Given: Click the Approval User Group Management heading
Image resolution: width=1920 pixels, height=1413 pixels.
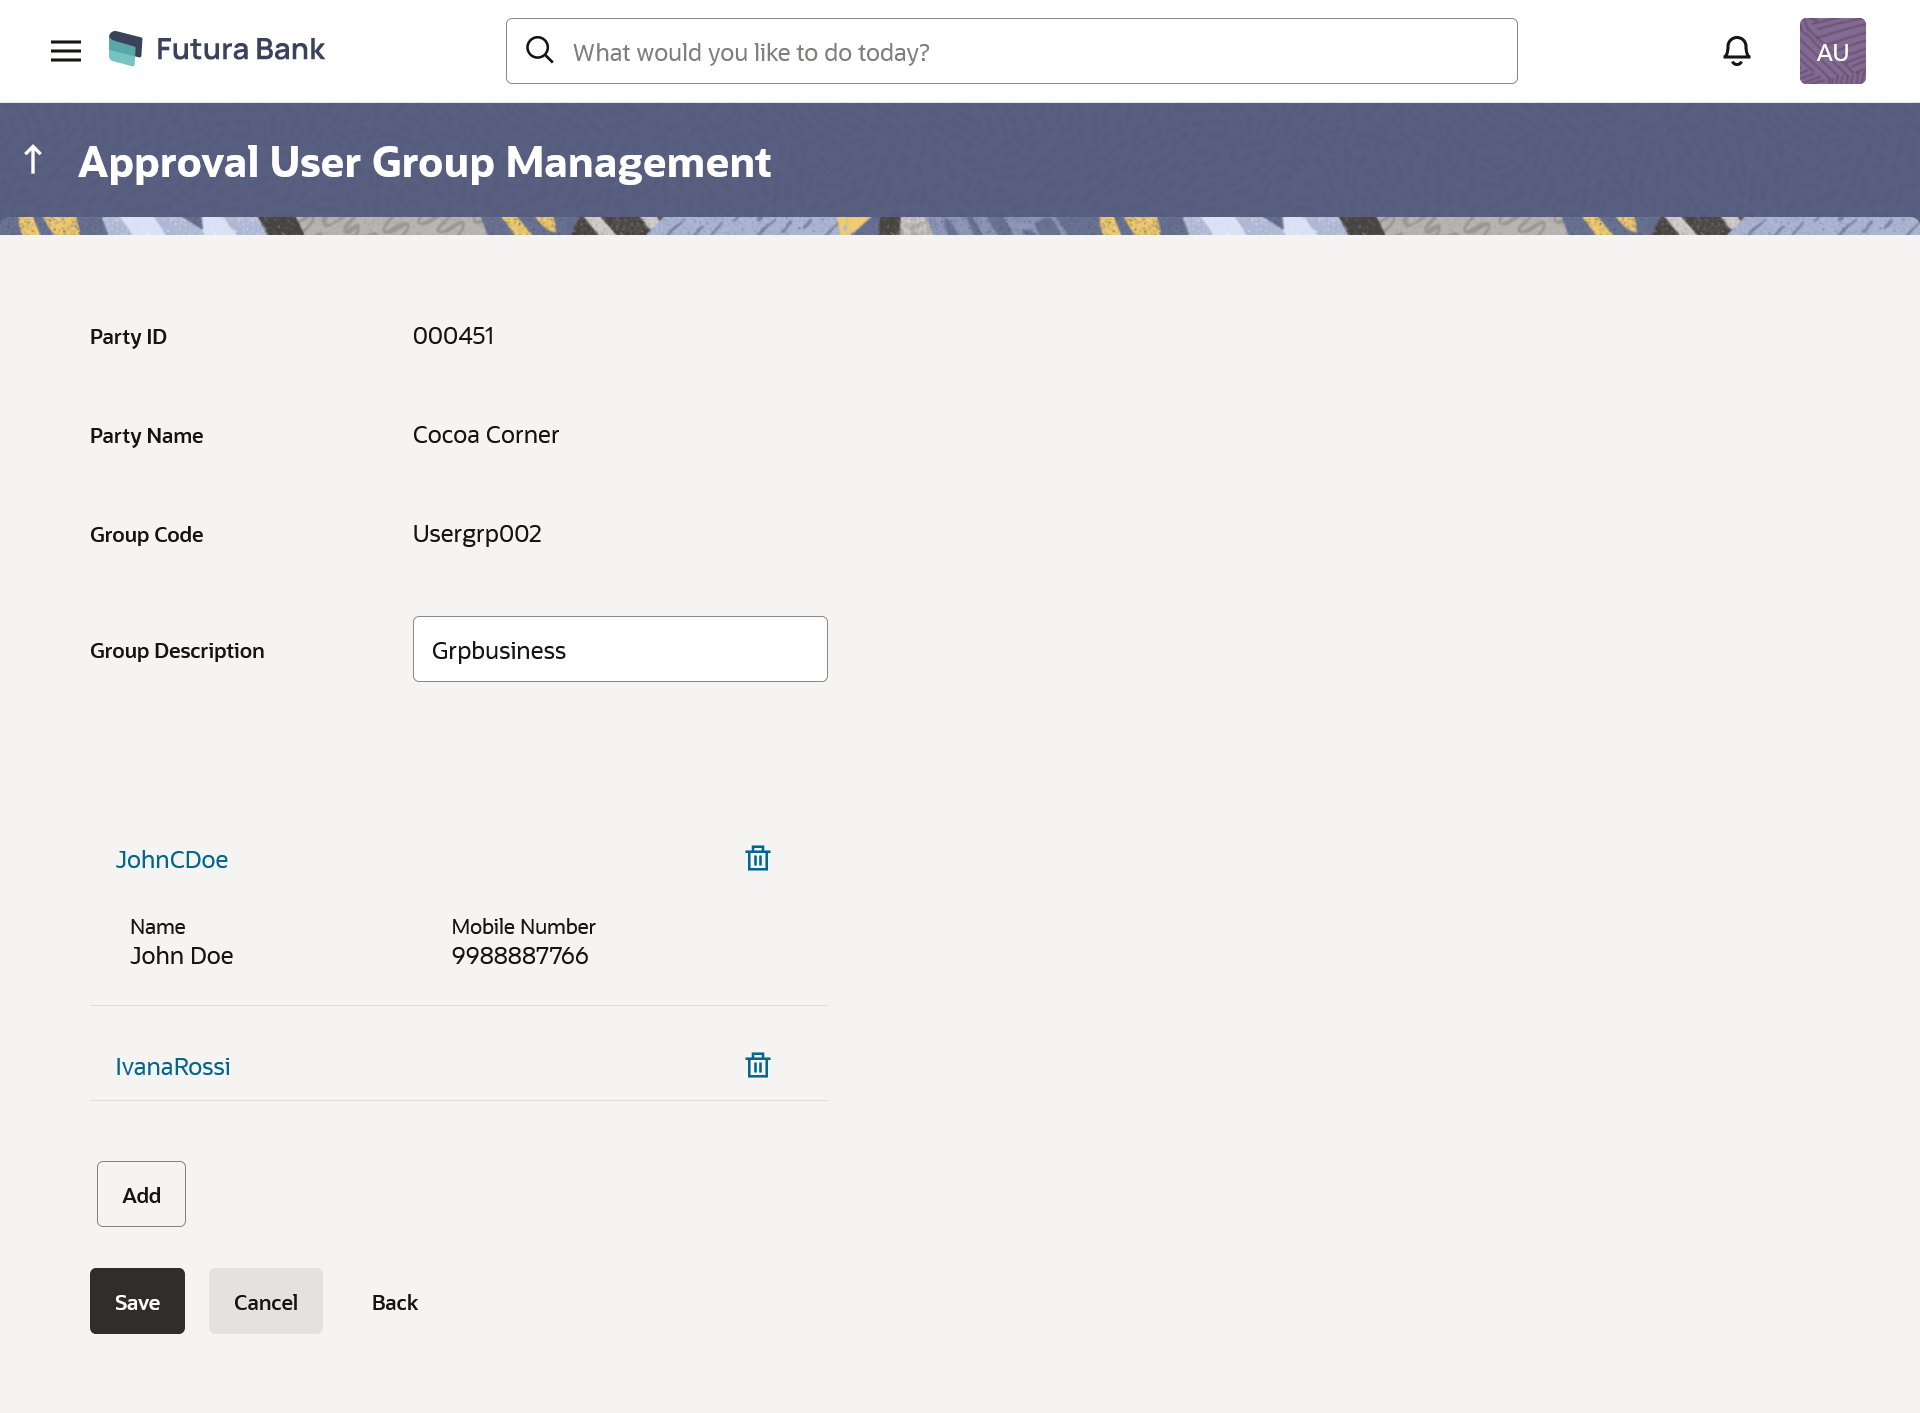Looking at the screenshot, I should click(424, 162).
